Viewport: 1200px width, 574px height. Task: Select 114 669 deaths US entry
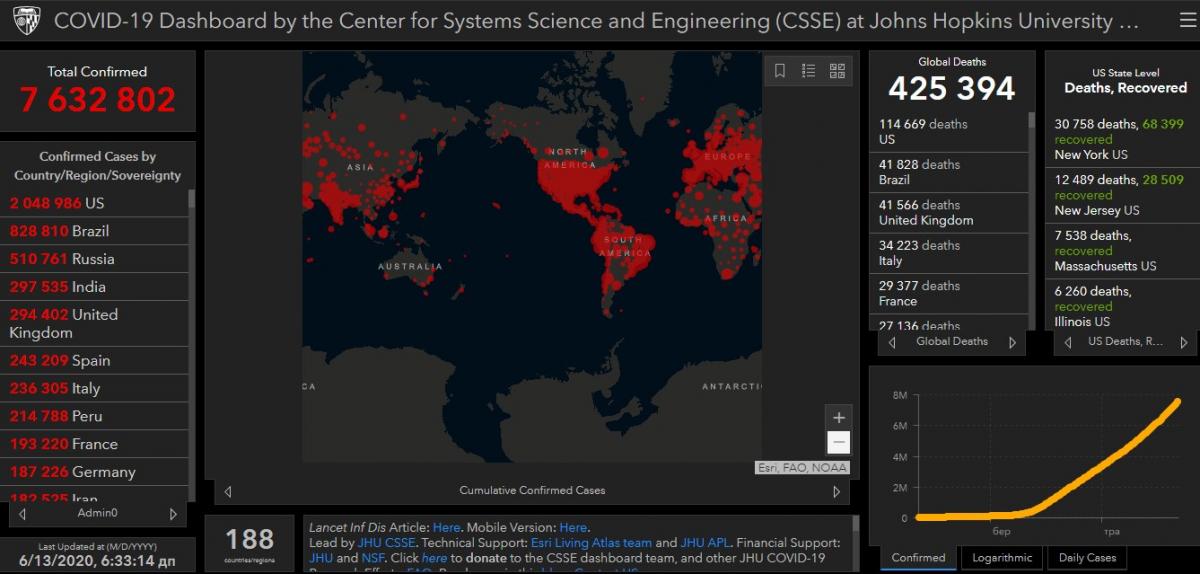pyautogui.click(x=948, y=132)
